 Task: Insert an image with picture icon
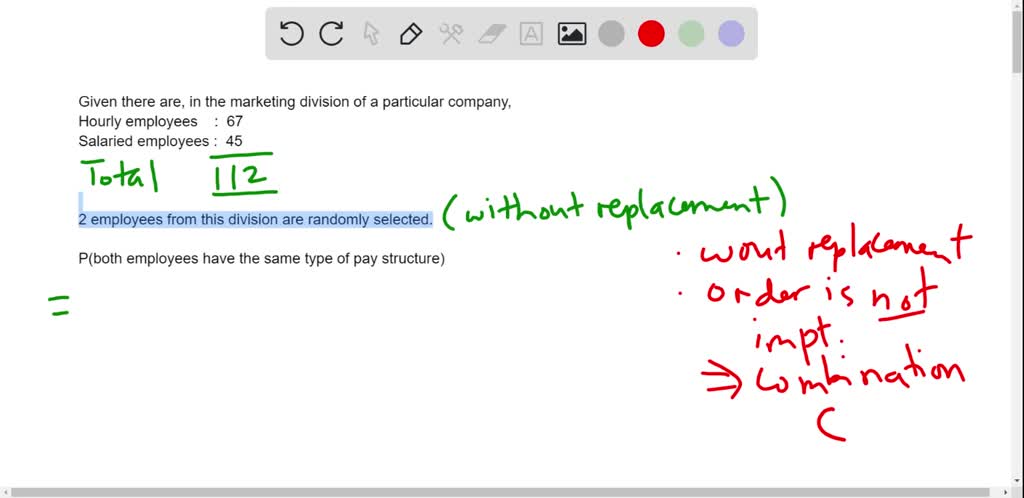[x=571, y=33]
